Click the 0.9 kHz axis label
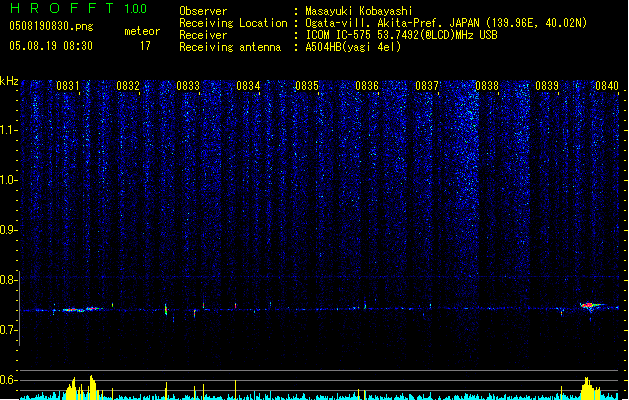 coord(8,230)
